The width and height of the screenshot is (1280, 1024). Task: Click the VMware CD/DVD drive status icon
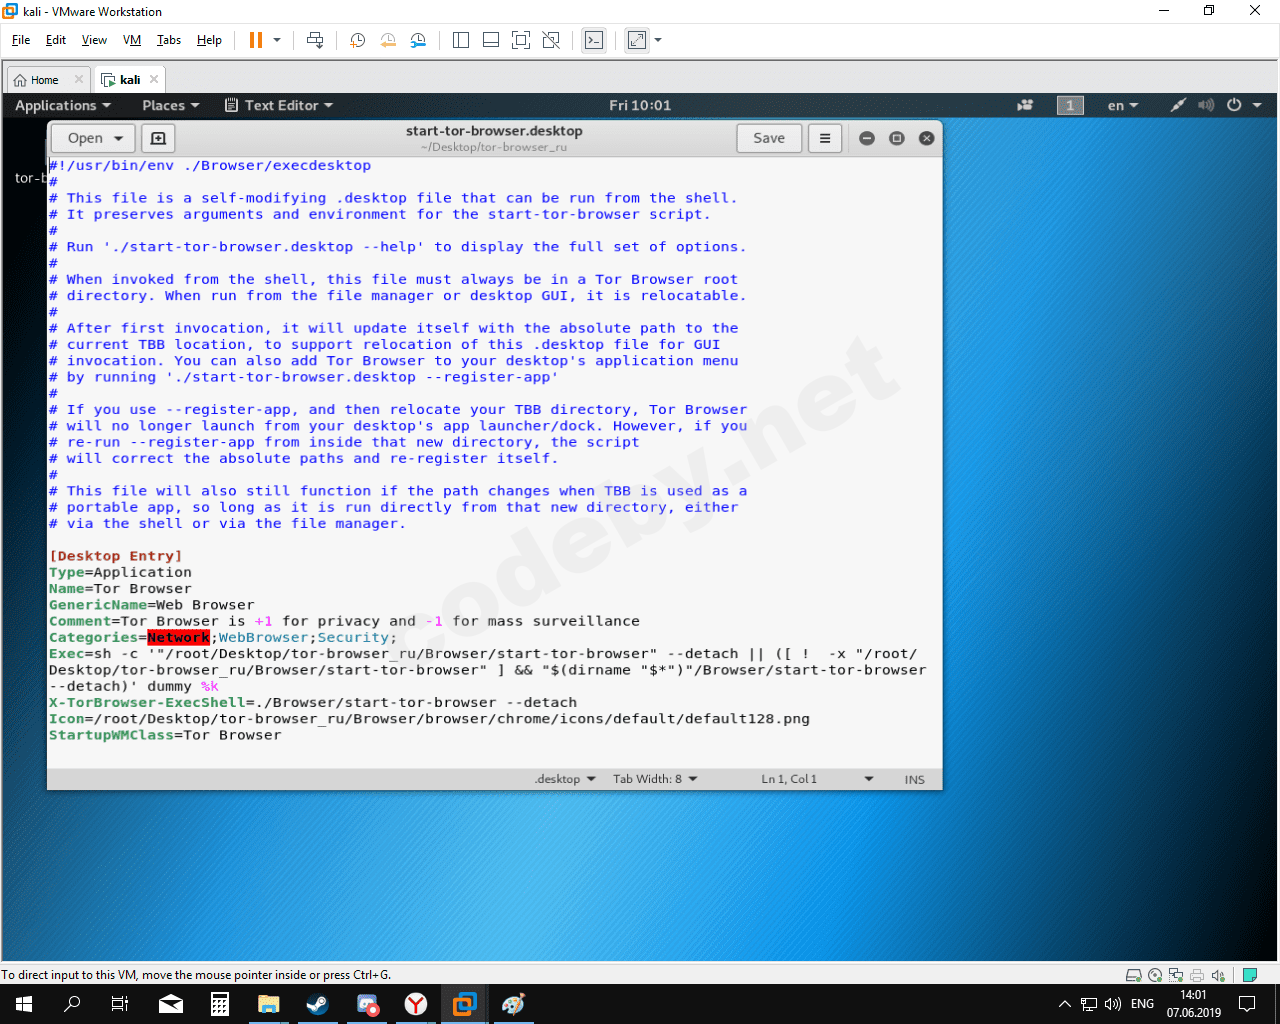1155,975
